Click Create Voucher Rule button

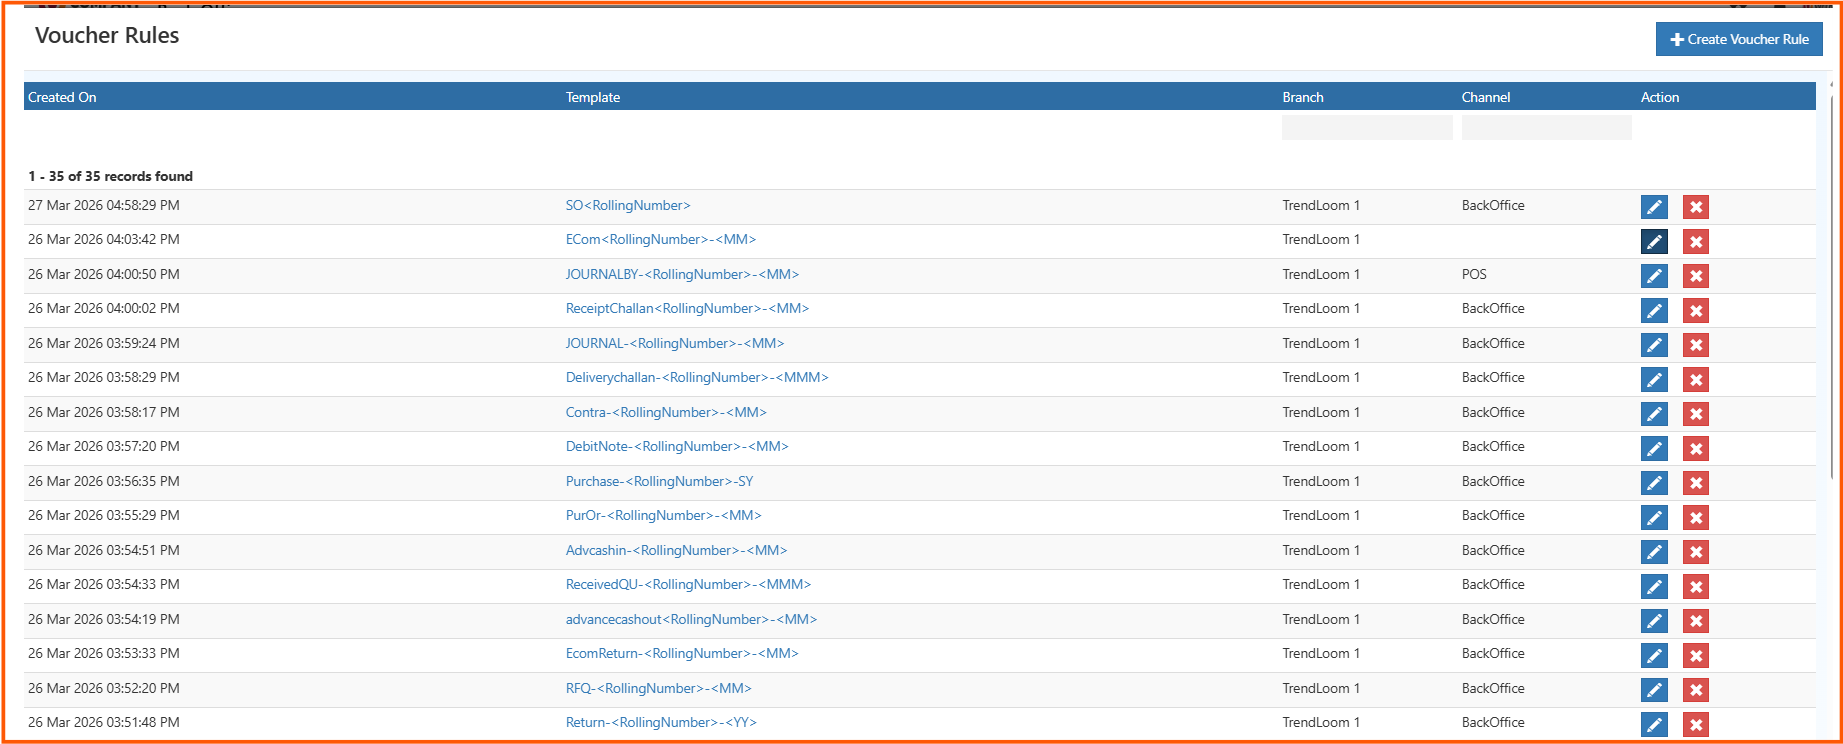[x=1738, y=39]
